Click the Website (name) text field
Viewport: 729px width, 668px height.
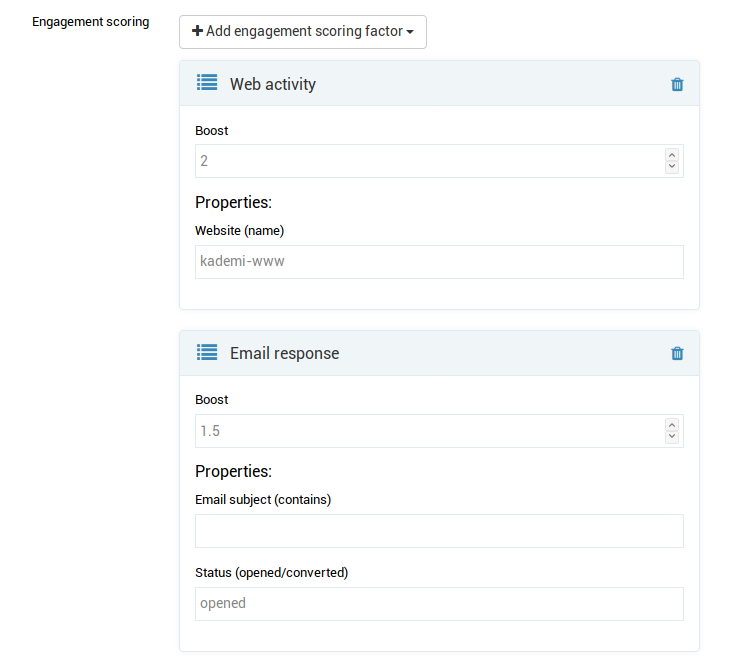[439, 262]
